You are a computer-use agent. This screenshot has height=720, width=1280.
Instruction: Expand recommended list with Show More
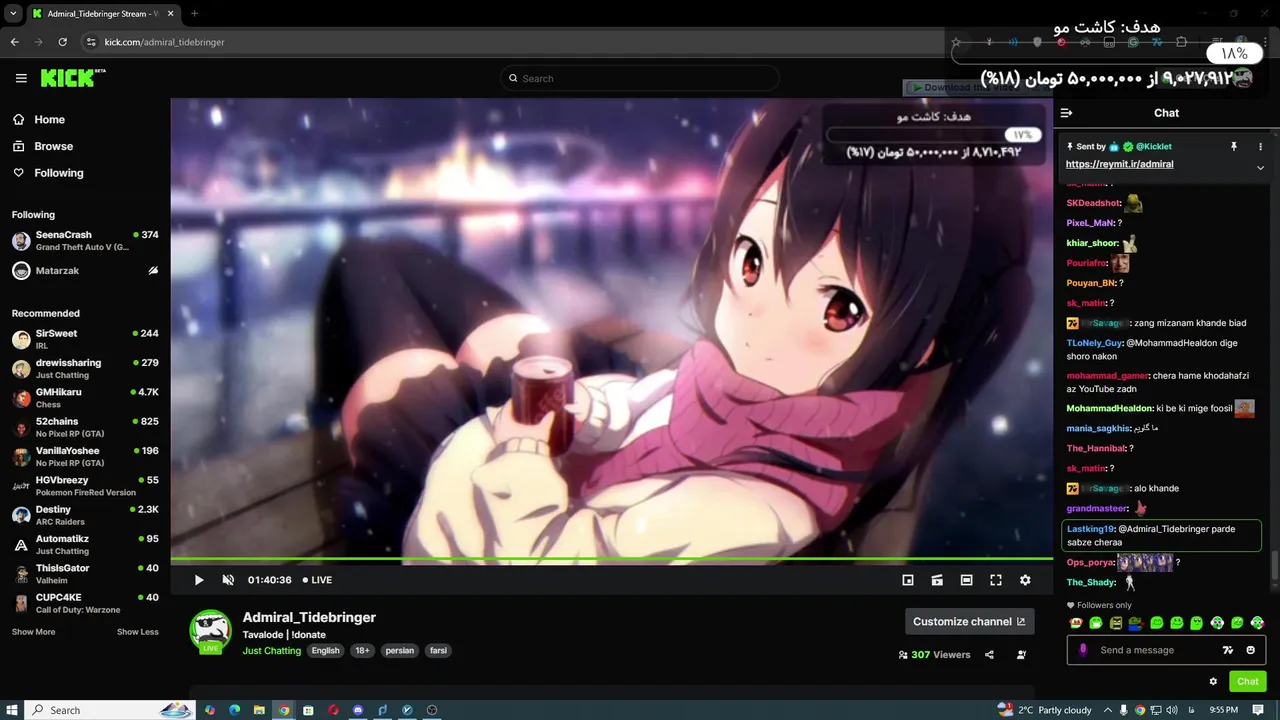click(33, 632)
